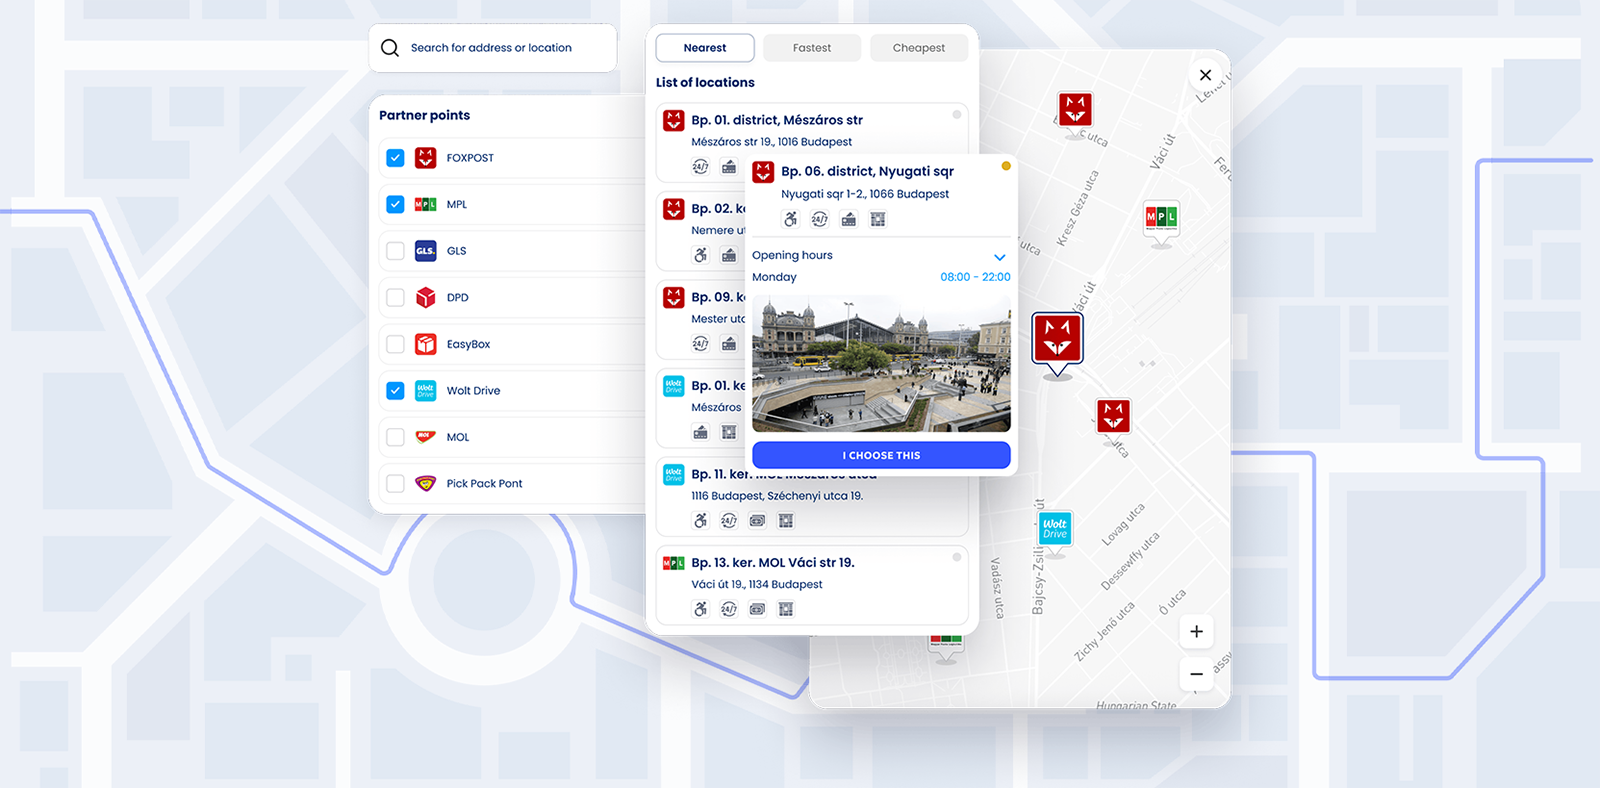1600x788 pixels.
Task: Click the EasyBox label text
Action: coord(468,344)
